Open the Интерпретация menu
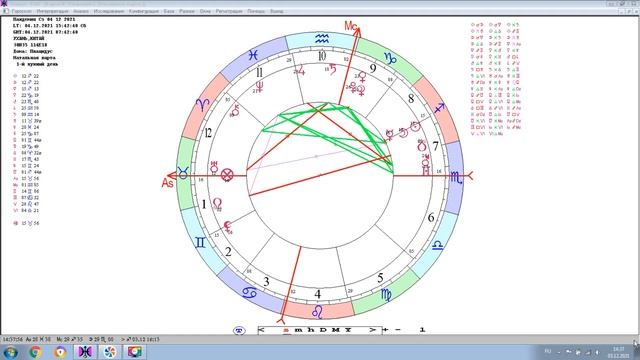 [x=52, y=11]
